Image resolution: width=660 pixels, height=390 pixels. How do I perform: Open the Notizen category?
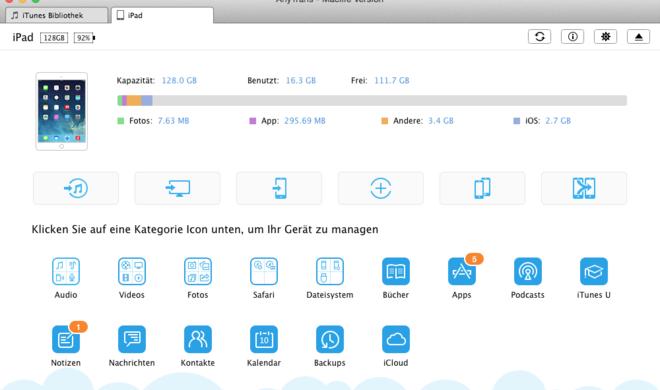(66, 339)
